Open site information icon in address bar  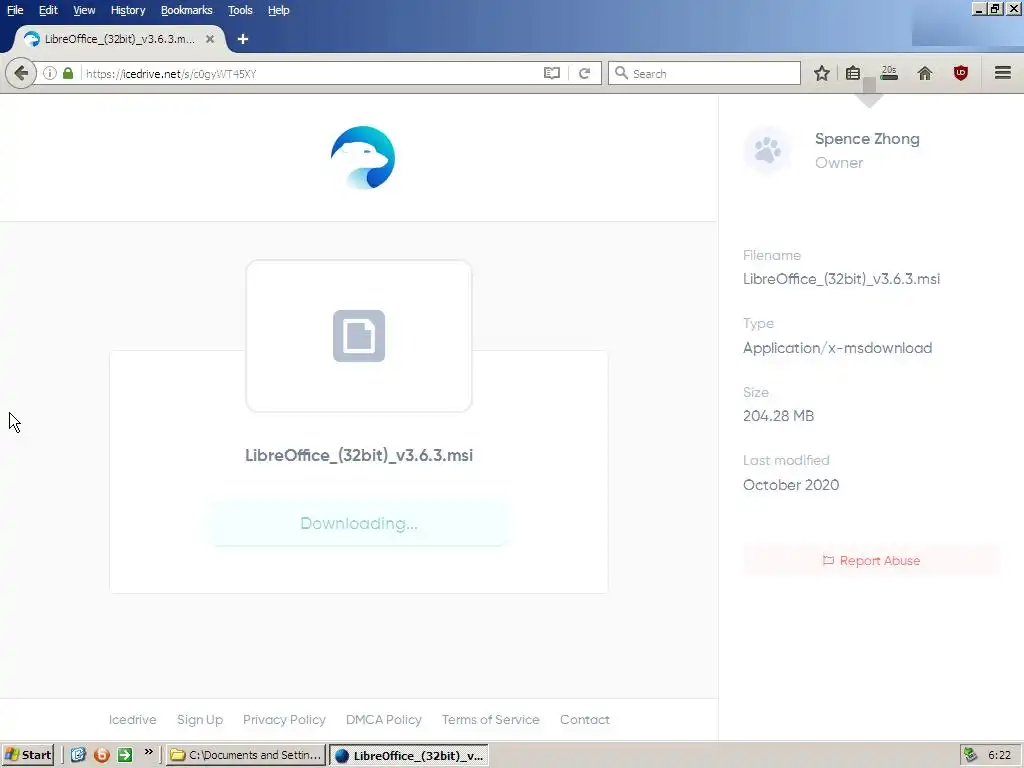pyautogui.click(x=50, y=73)
